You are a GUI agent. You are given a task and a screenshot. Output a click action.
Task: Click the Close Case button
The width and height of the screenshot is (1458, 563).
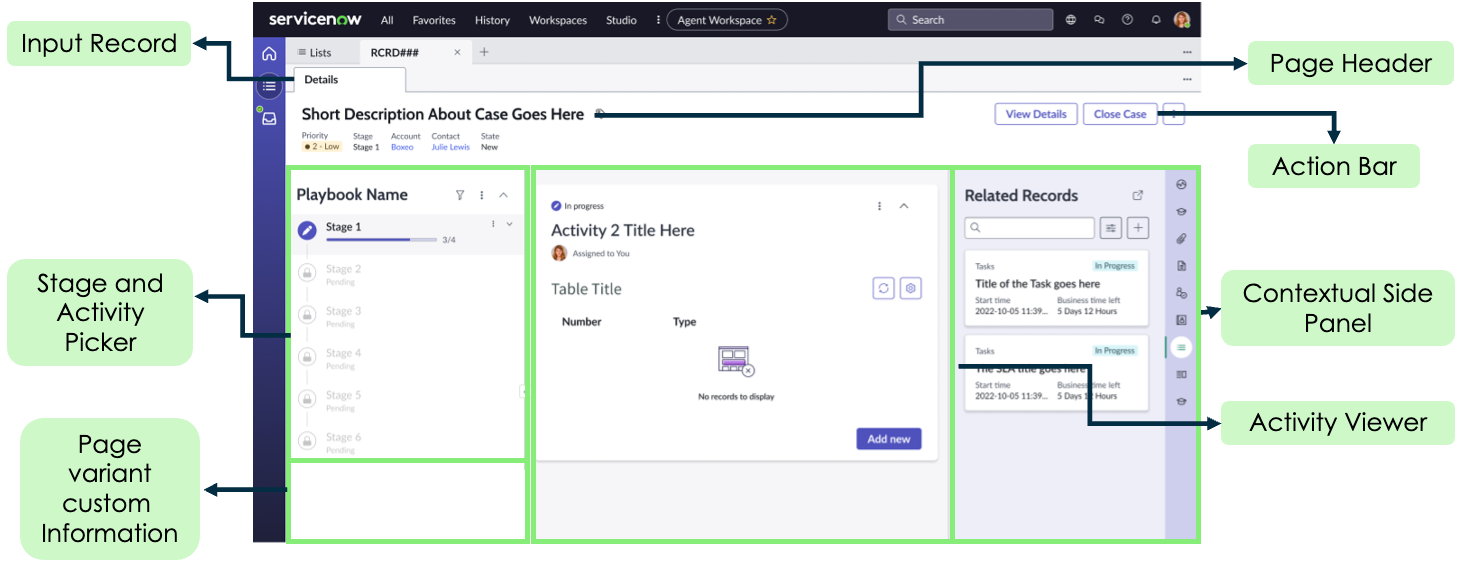(1120, 114)
